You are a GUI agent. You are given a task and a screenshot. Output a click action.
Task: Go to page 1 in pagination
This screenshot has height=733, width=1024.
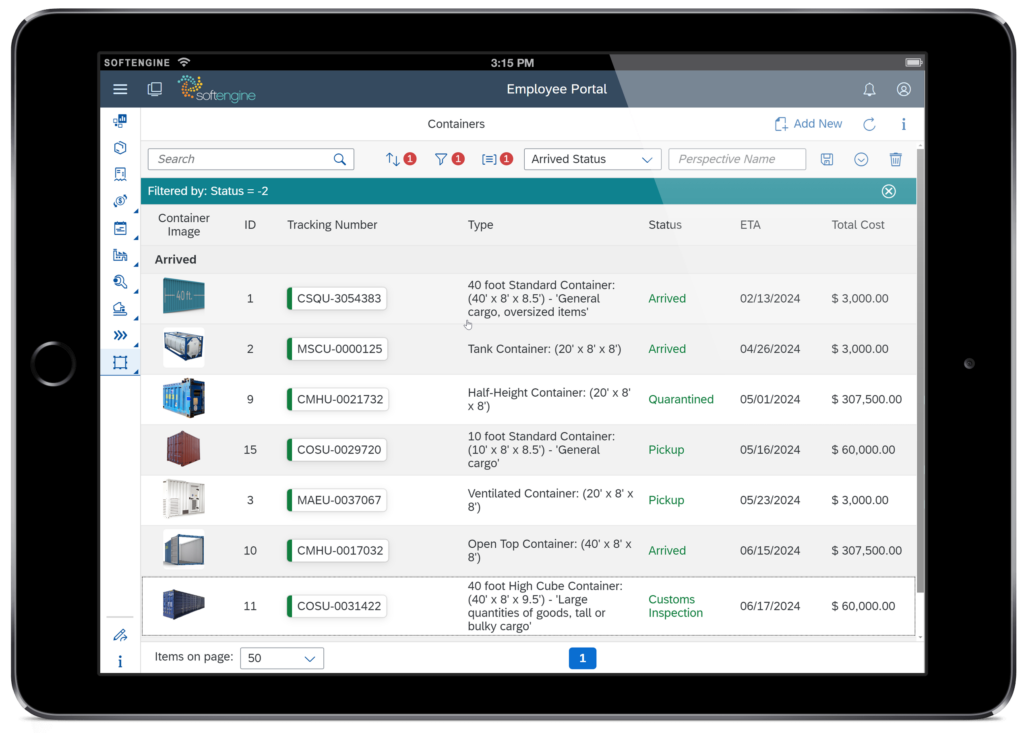pos(582,658)
